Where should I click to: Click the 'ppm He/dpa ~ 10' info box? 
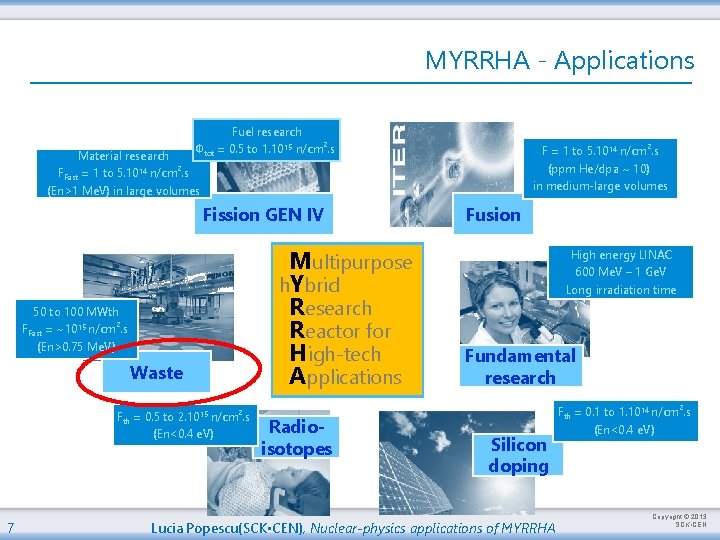pos(600,168)
